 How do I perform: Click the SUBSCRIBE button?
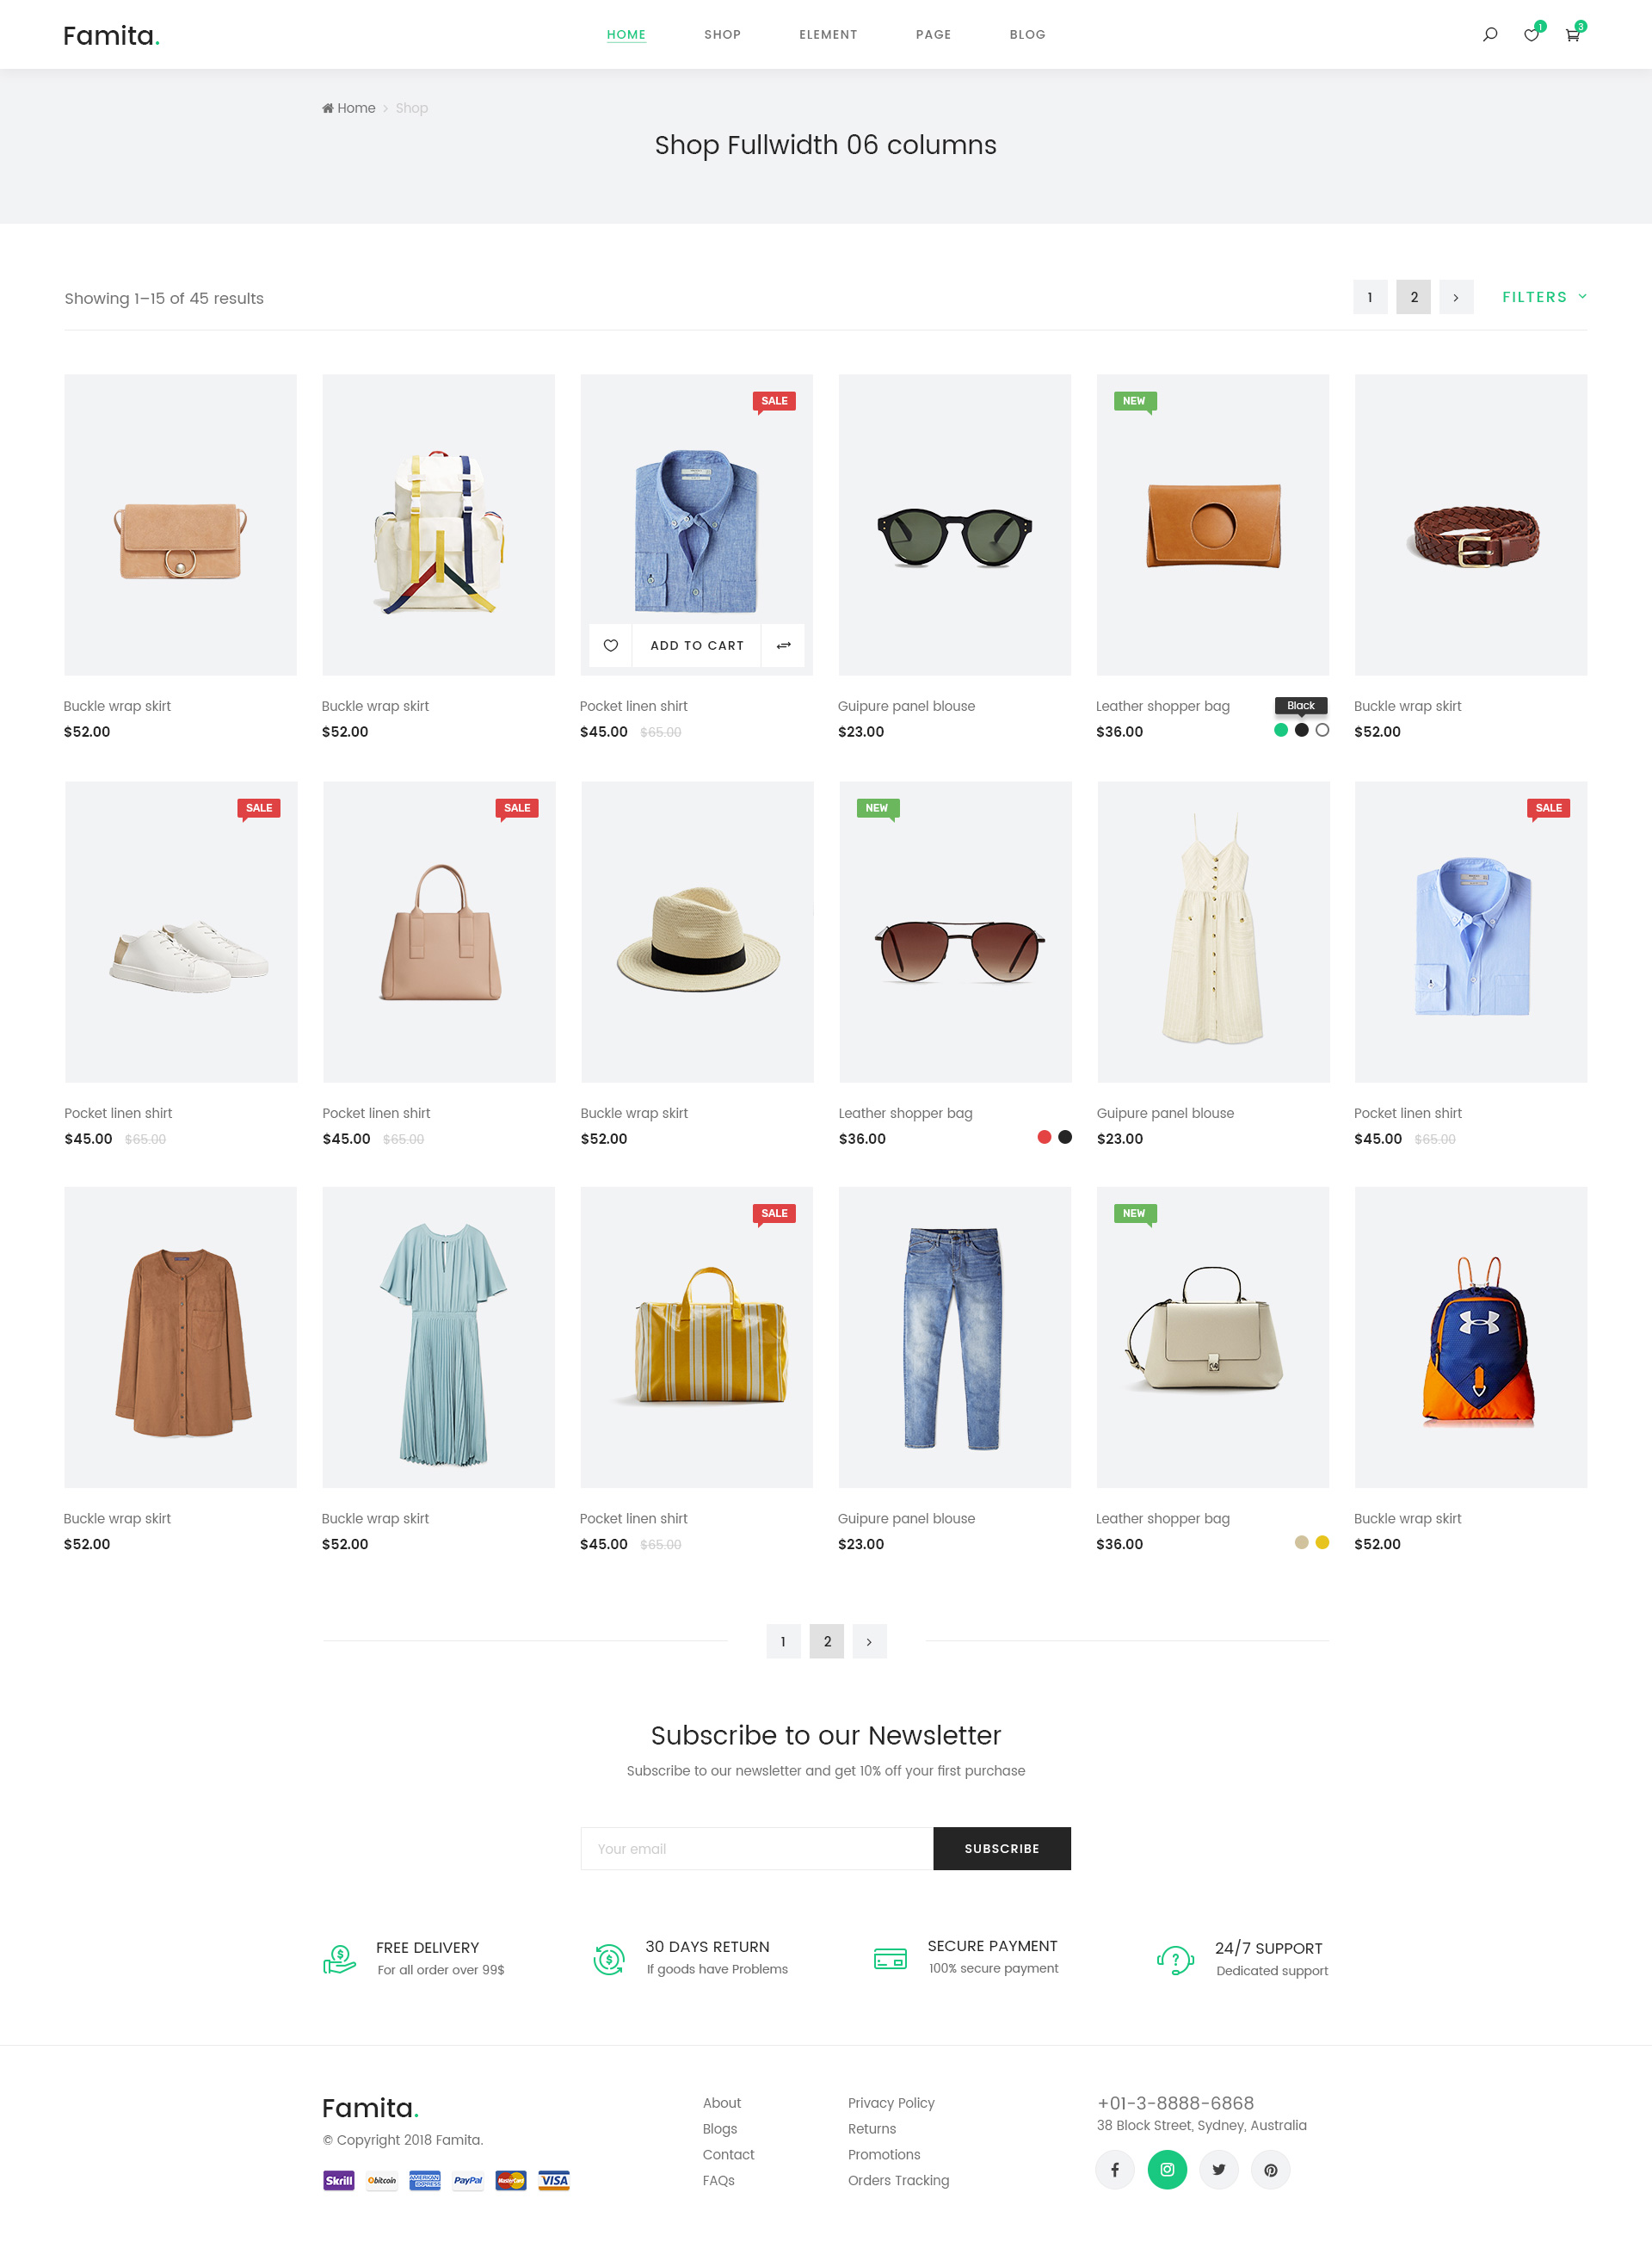tap(1002, 1848)
